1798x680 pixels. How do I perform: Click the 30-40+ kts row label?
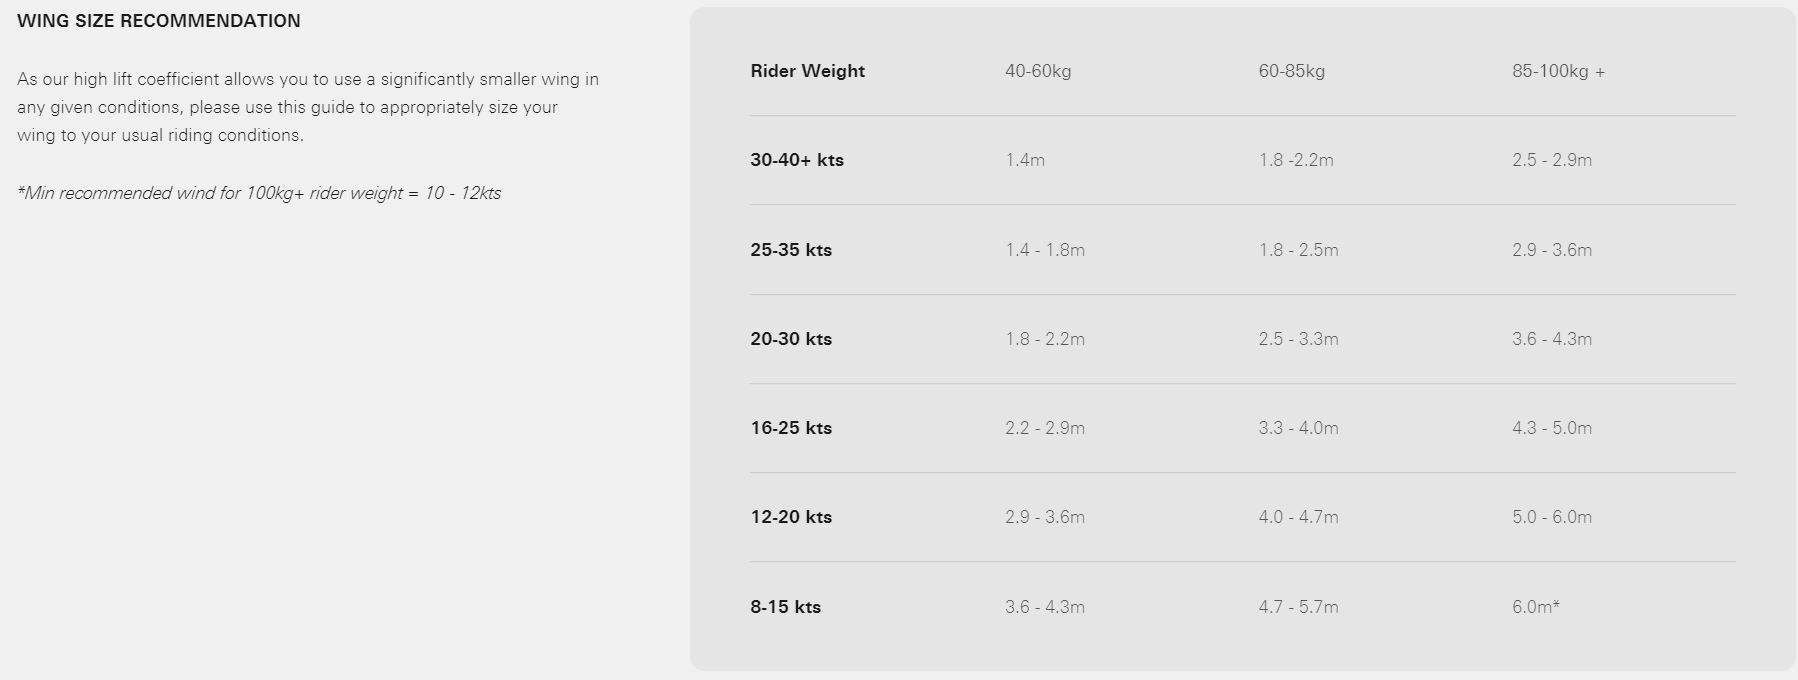click(x=796, y=160)
